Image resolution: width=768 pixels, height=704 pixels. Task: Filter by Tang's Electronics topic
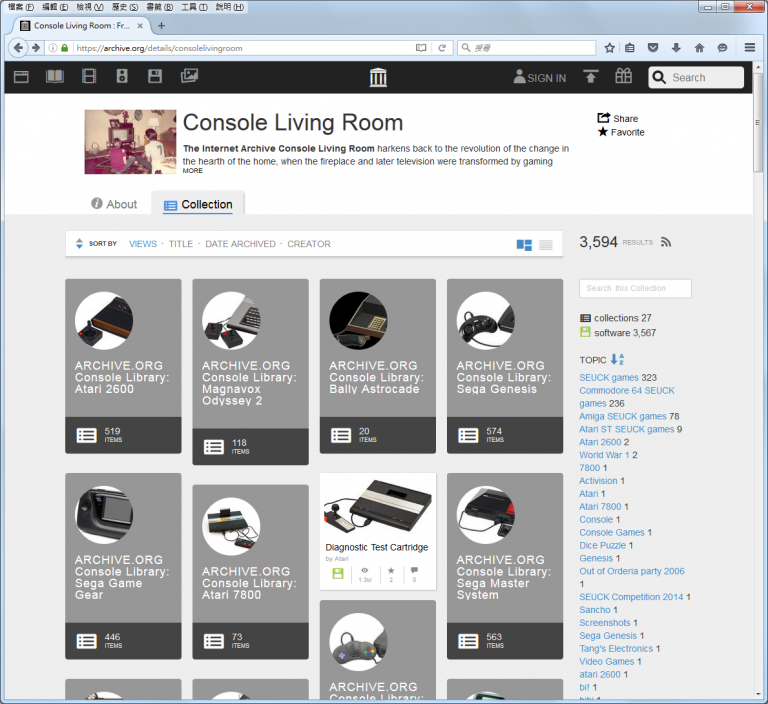[x=616, y=648]
